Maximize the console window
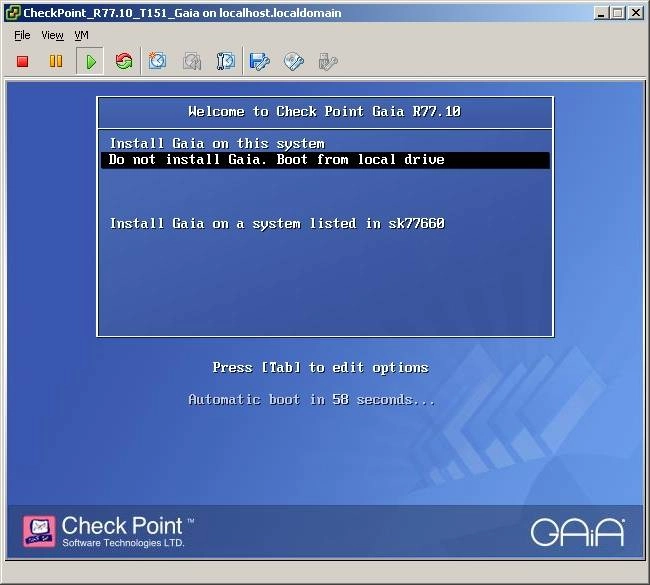The height and width of the screenshot is (585, 650). point(618,13)
